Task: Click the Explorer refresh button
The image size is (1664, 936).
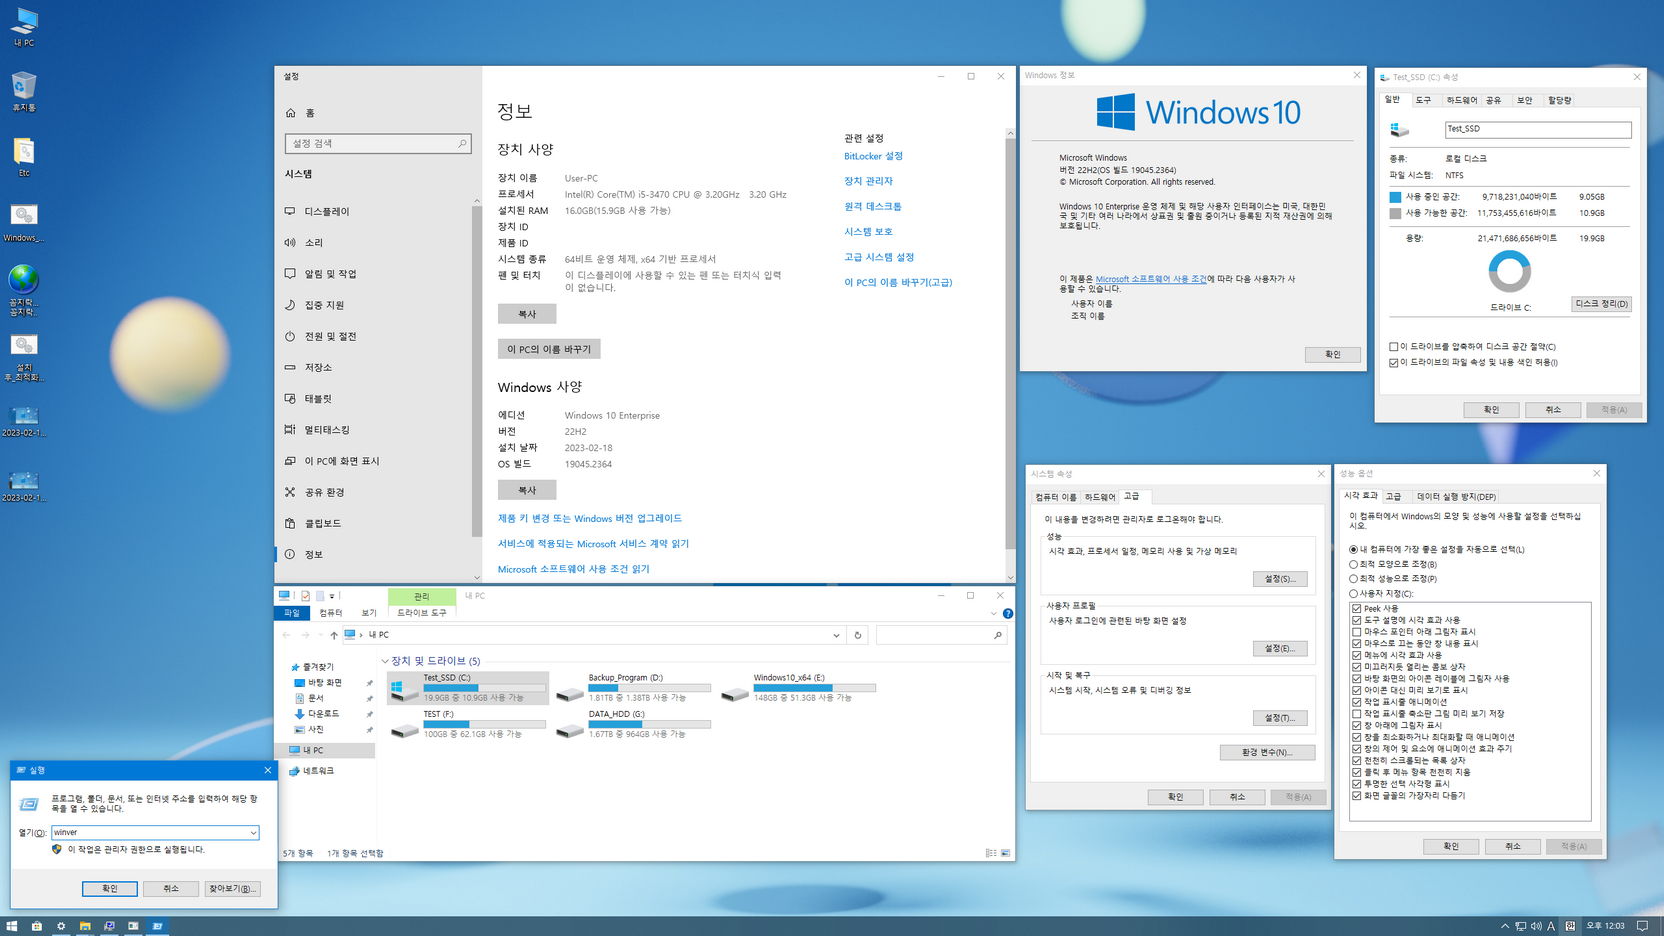Action: (x=858, y=635)
